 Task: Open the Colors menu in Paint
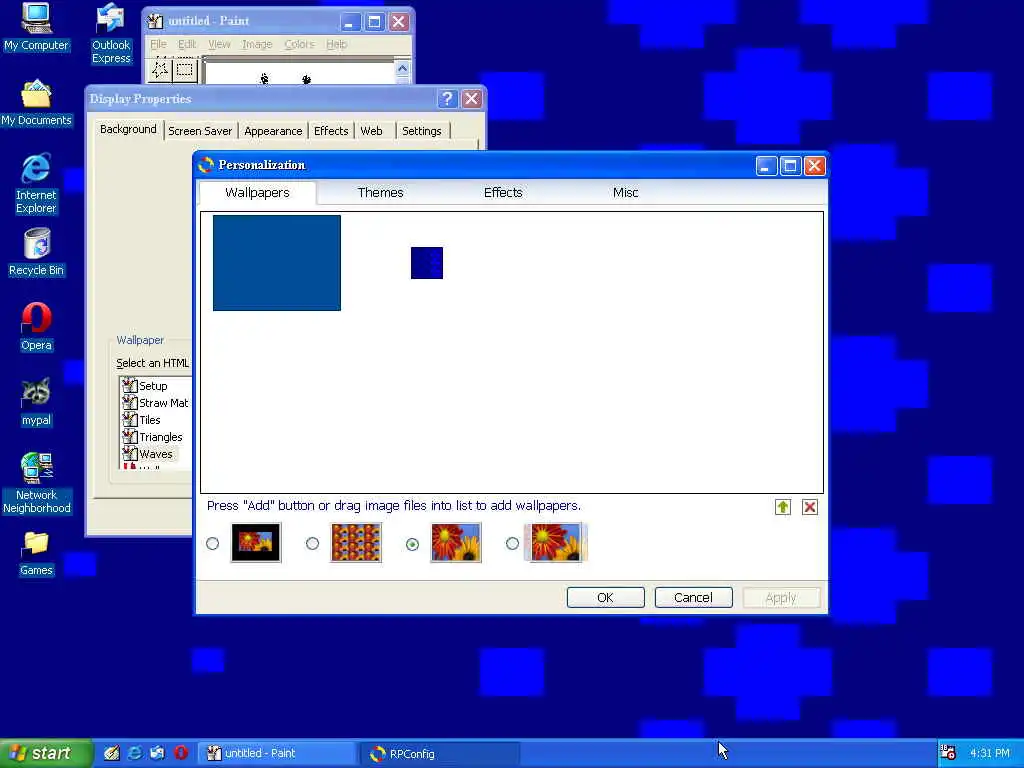click(299, 44)
